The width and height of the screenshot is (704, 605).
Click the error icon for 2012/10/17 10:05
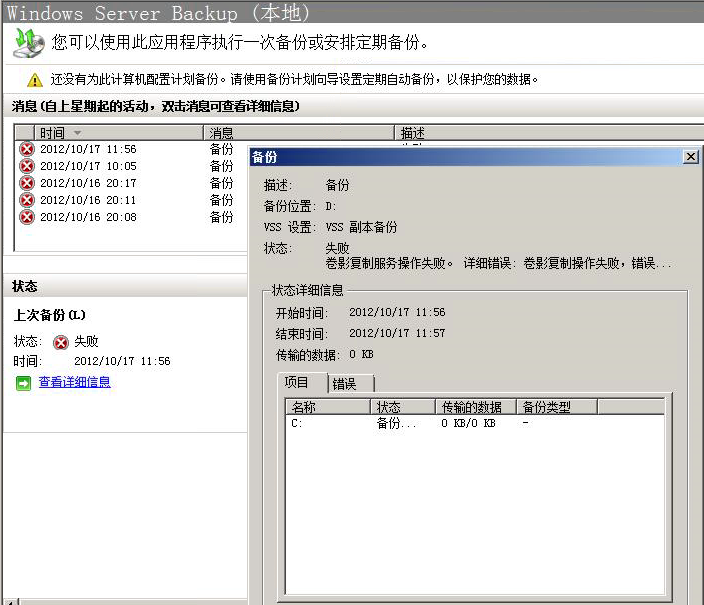pos(27,166)
